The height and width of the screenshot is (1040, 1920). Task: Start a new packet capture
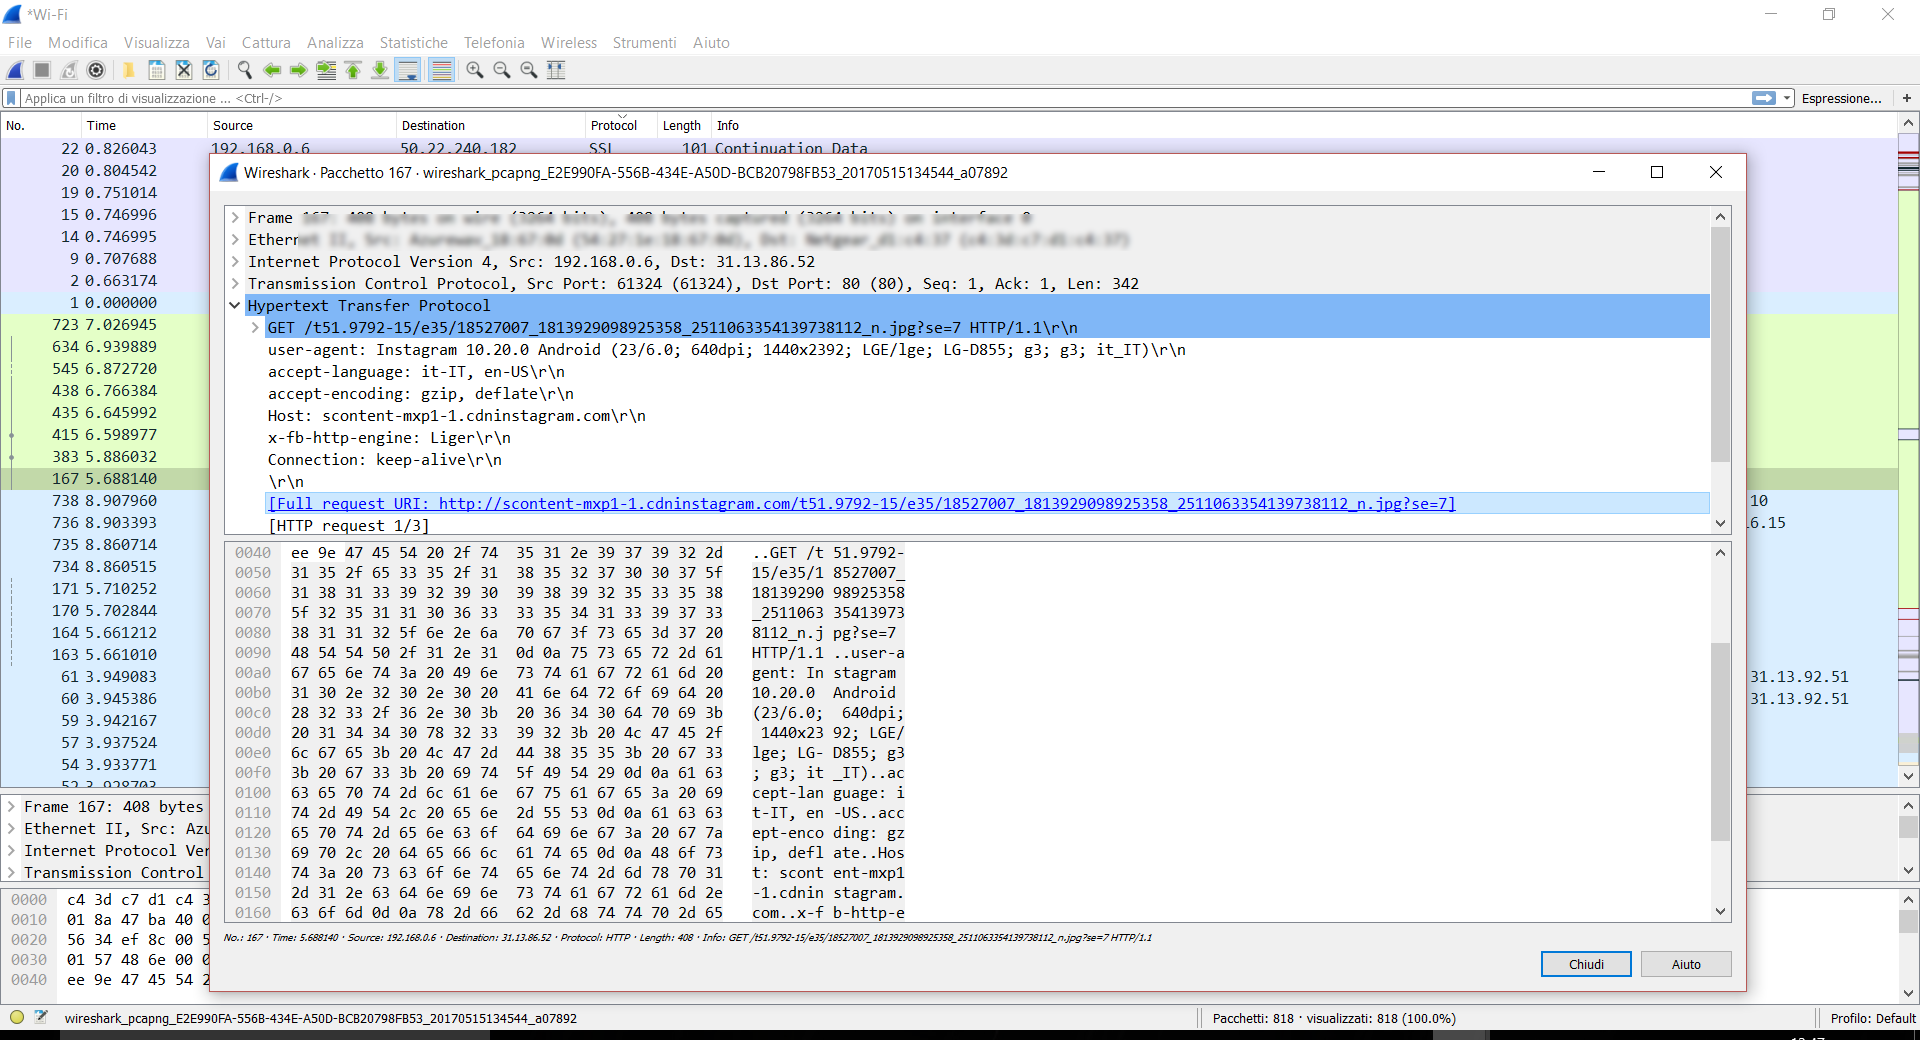pos(15,70)
